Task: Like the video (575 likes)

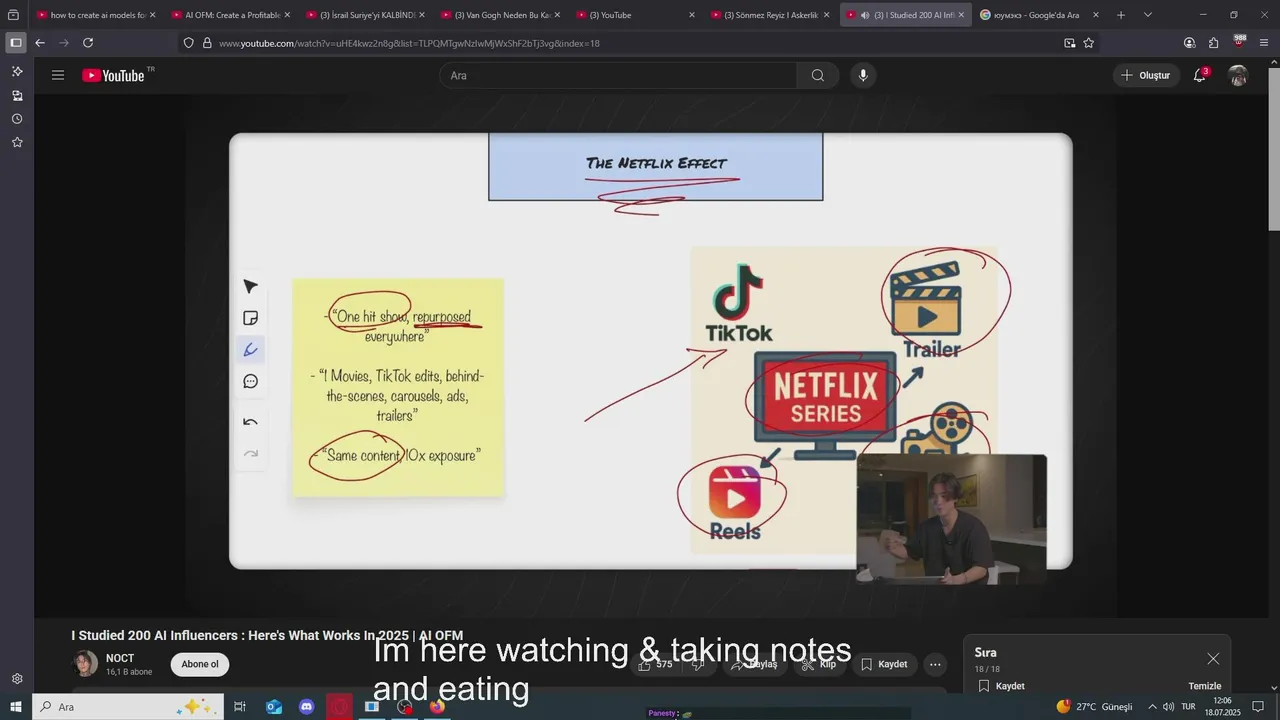Action: [x=656, y=664]
